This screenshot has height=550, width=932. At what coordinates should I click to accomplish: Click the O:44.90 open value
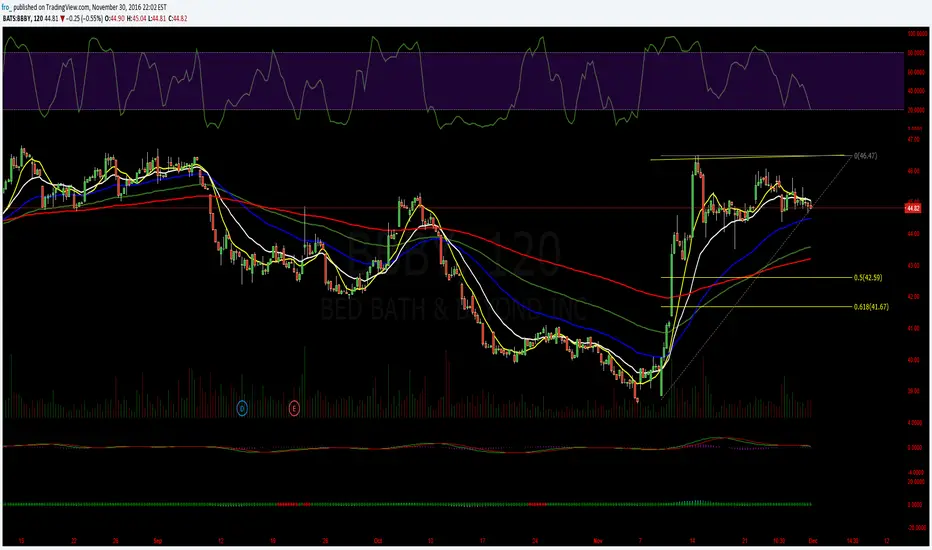115,18
